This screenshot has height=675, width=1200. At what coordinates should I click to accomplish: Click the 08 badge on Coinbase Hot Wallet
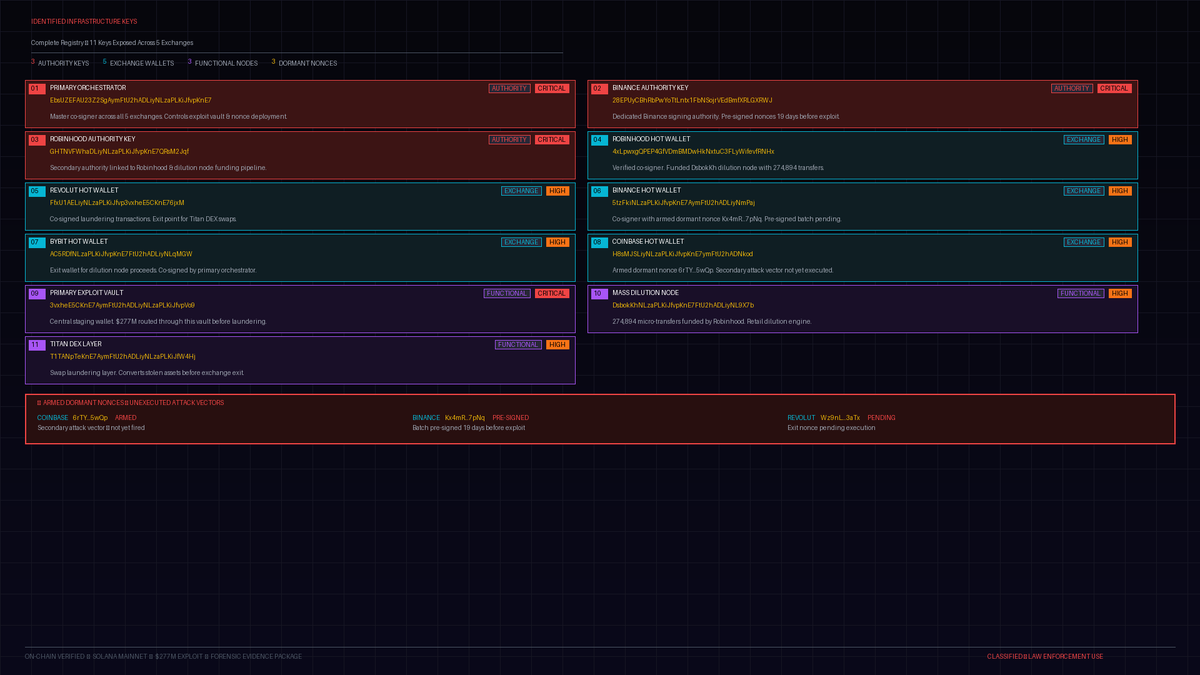[x=599, y=241]
